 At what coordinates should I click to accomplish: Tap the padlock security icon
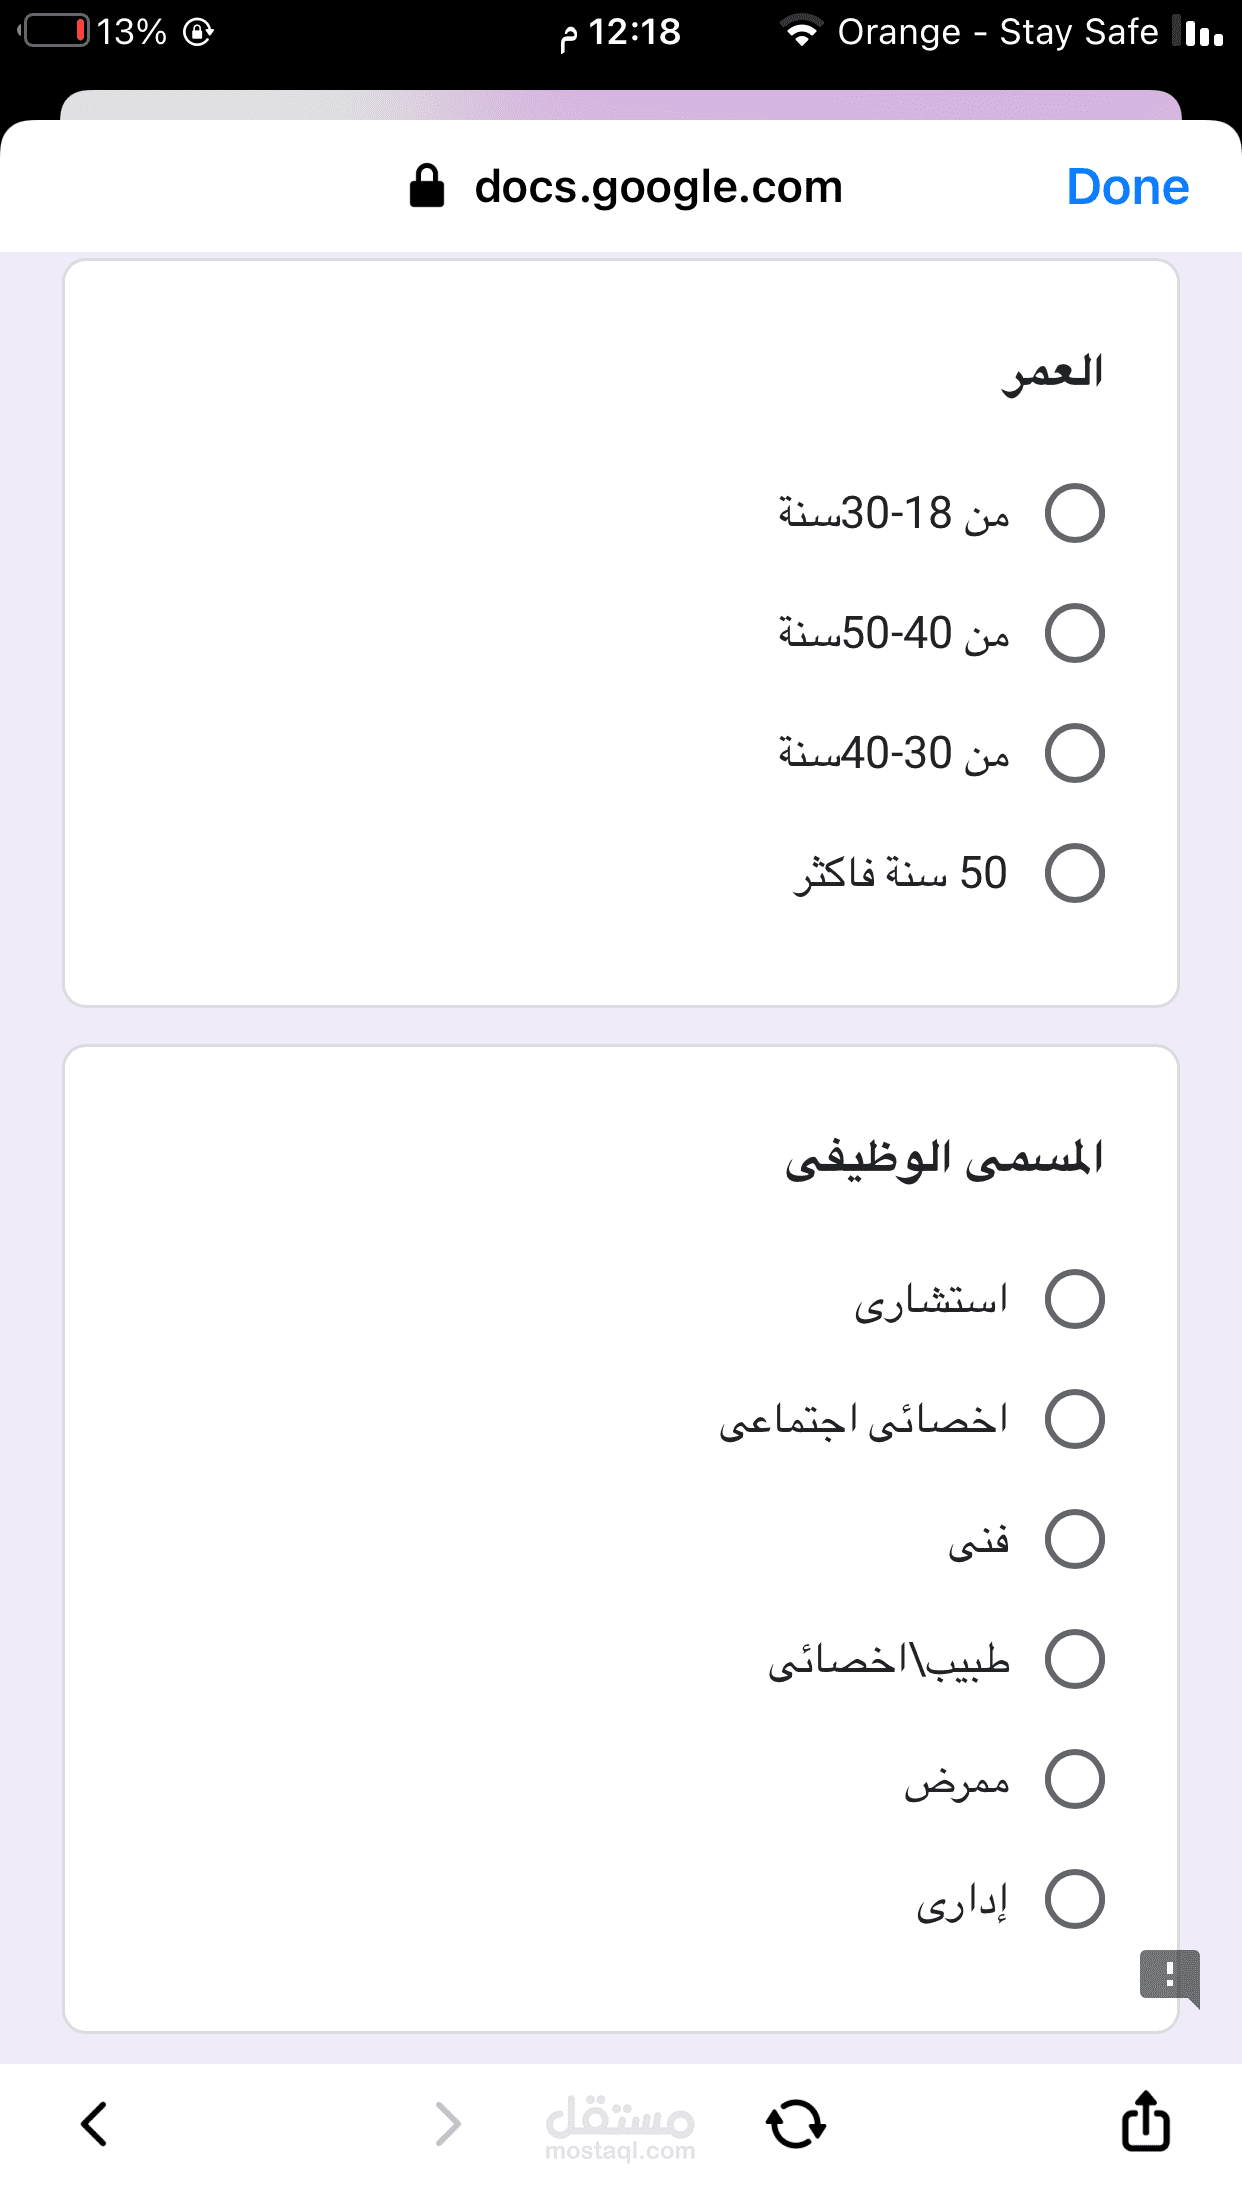(x=427, y=186)
